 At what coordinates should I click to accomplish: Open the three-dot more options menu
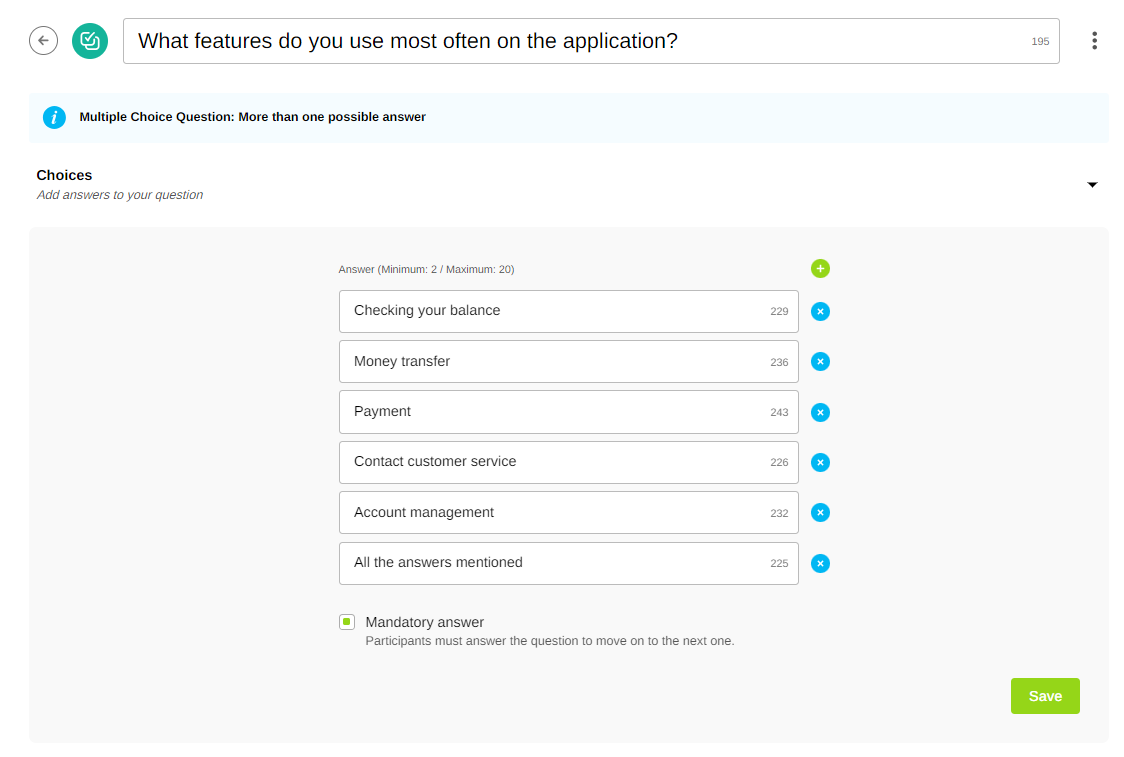click(x=1094, y=41)
